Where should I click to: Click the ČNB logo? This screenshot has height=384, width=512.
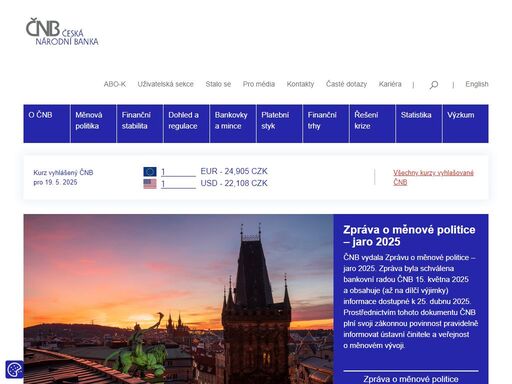pyautogui.click(x=62, y=32)
